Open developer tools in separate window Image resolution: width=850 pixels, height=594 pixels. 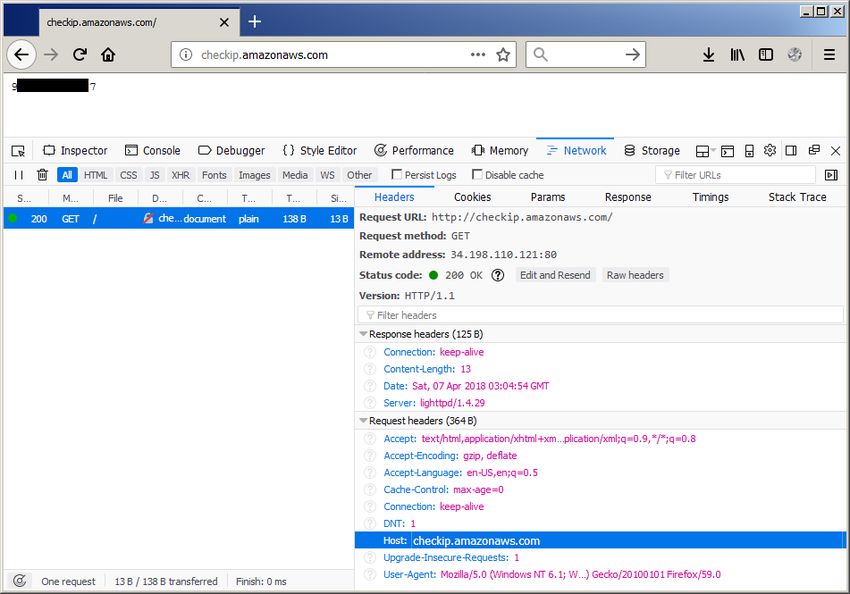[814, 150]
